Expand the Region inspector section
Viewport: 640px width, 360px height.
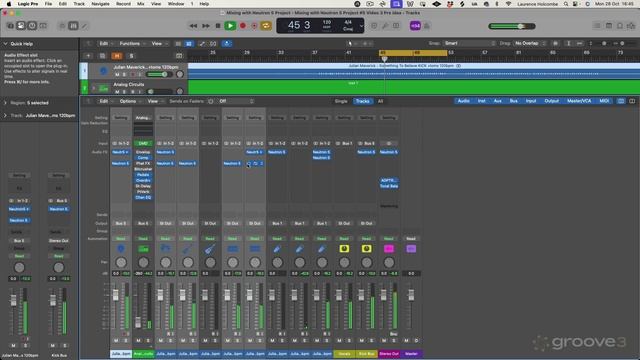[5, 103]
